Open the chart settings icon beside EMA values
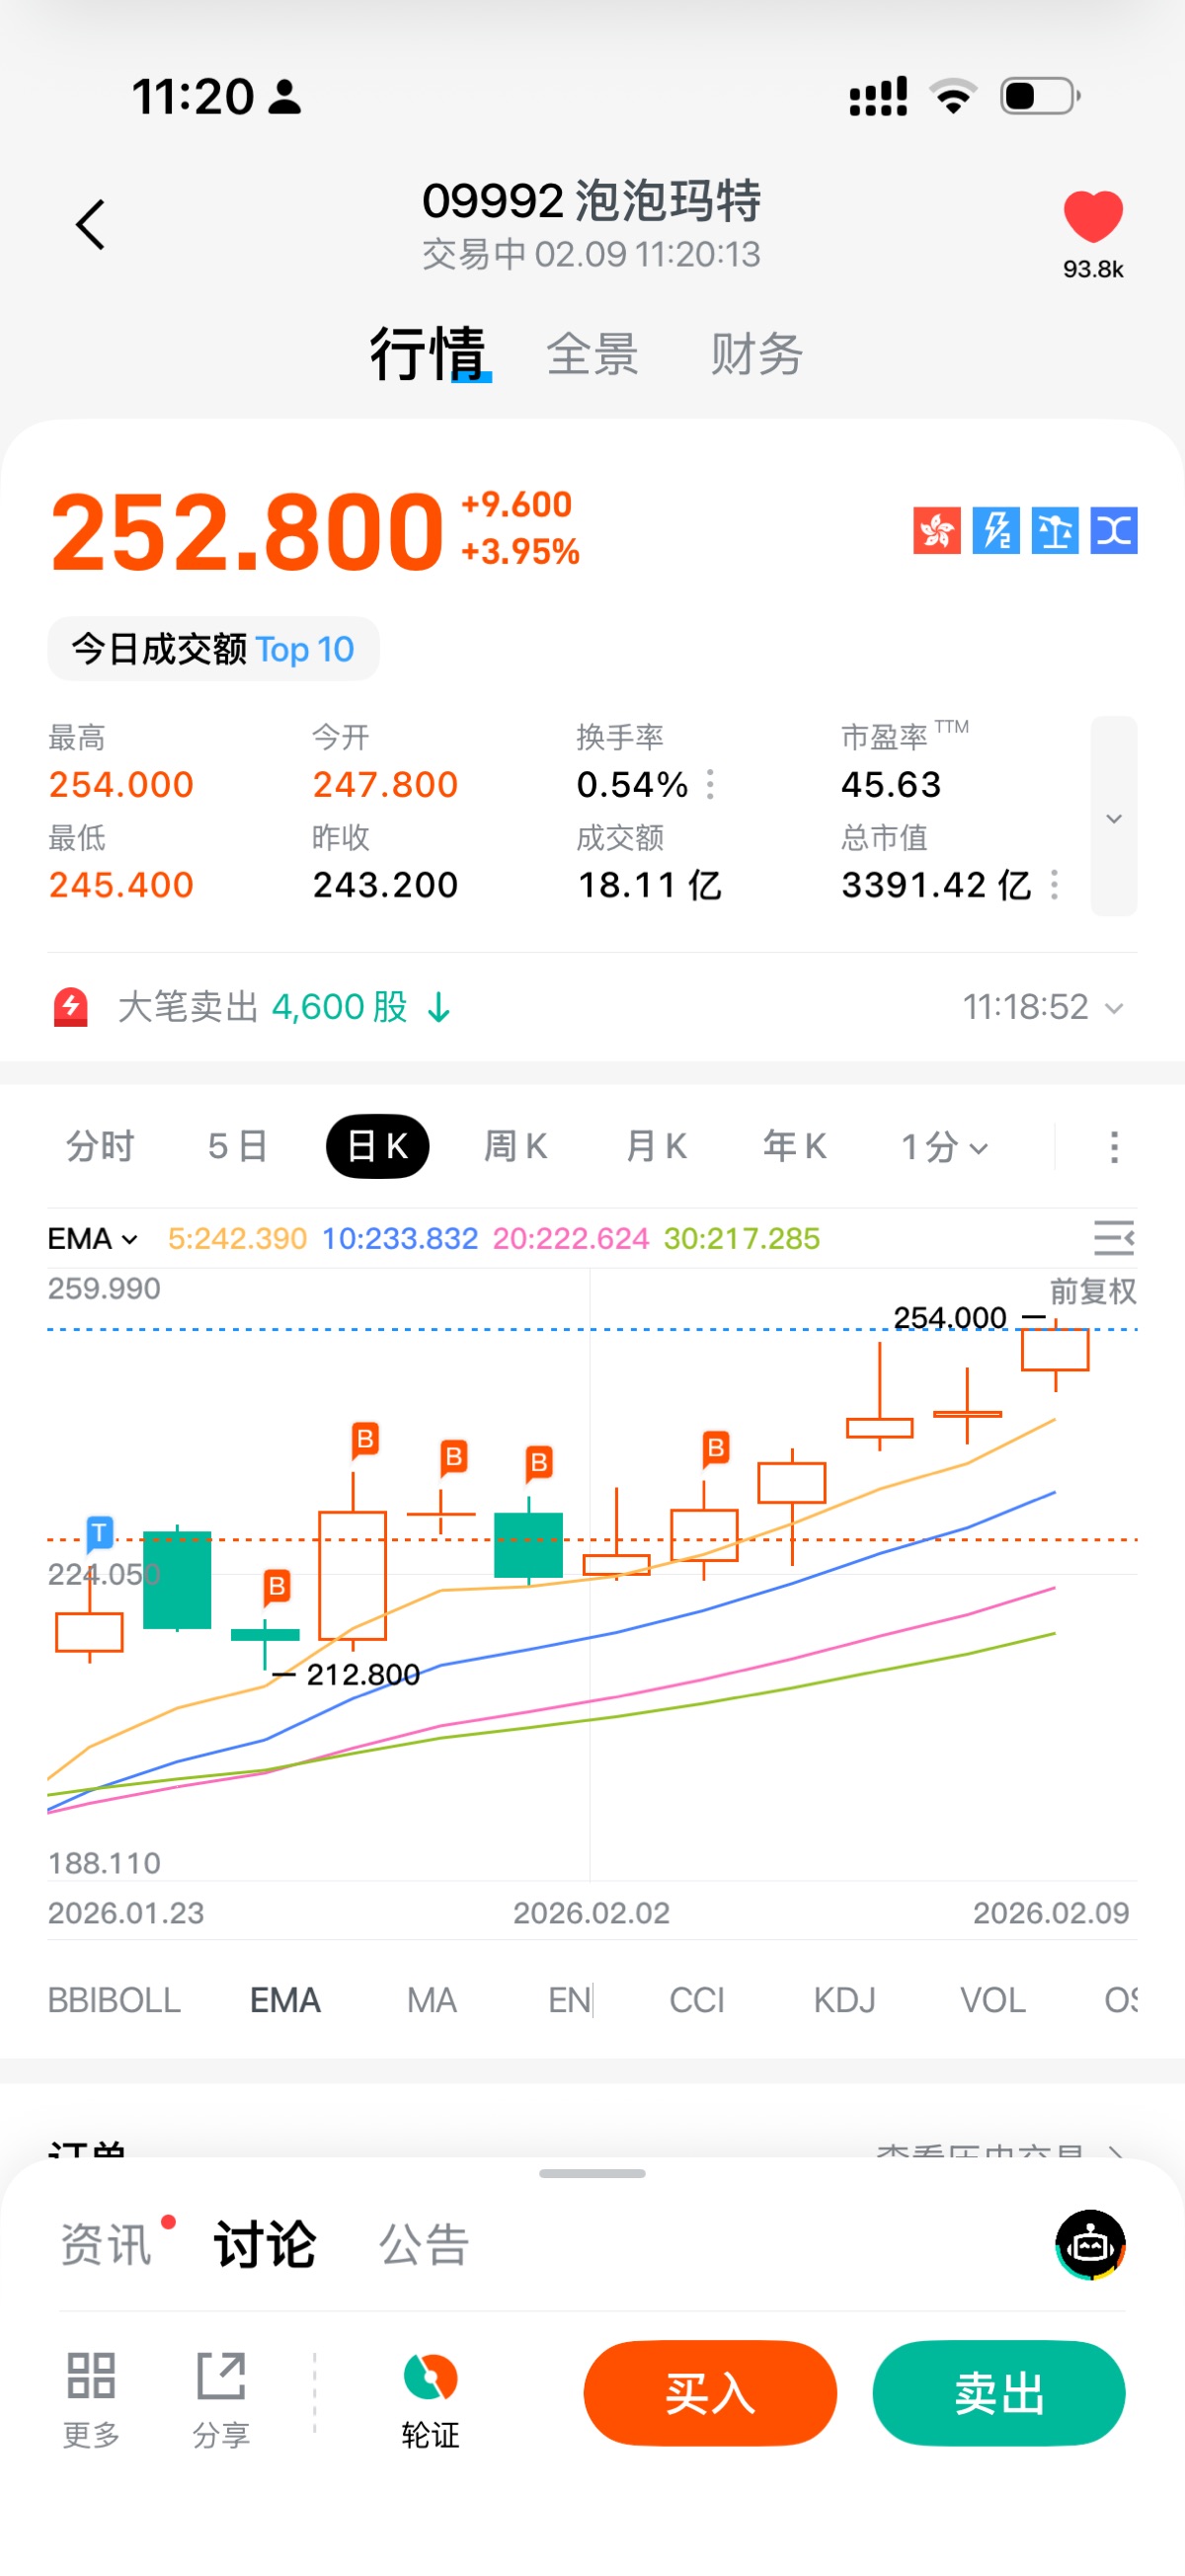Image resolution: width=1185 pixels, height=2576 pixels. [1113, 1238]
